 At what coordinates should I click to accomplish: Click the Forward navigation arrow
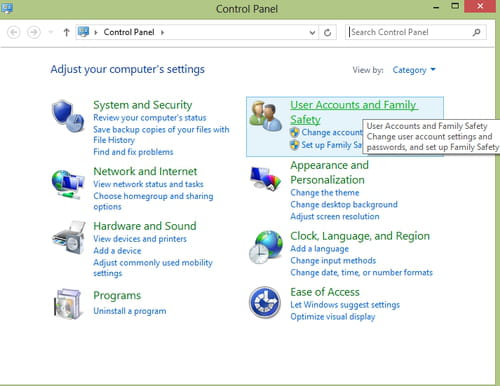(x=34, y=32)
